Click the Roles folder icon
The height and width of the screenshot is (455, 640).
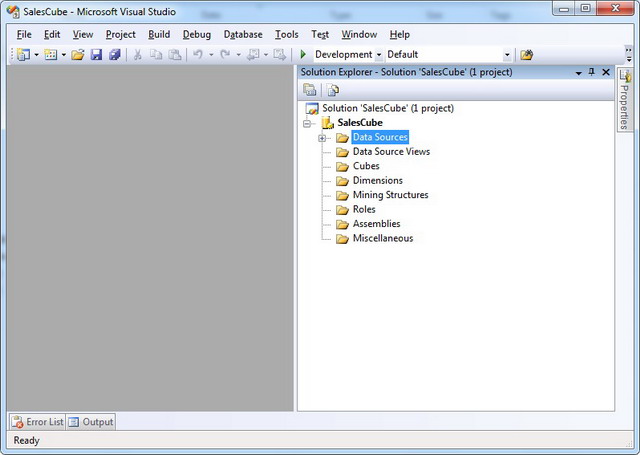coord(342,210)
